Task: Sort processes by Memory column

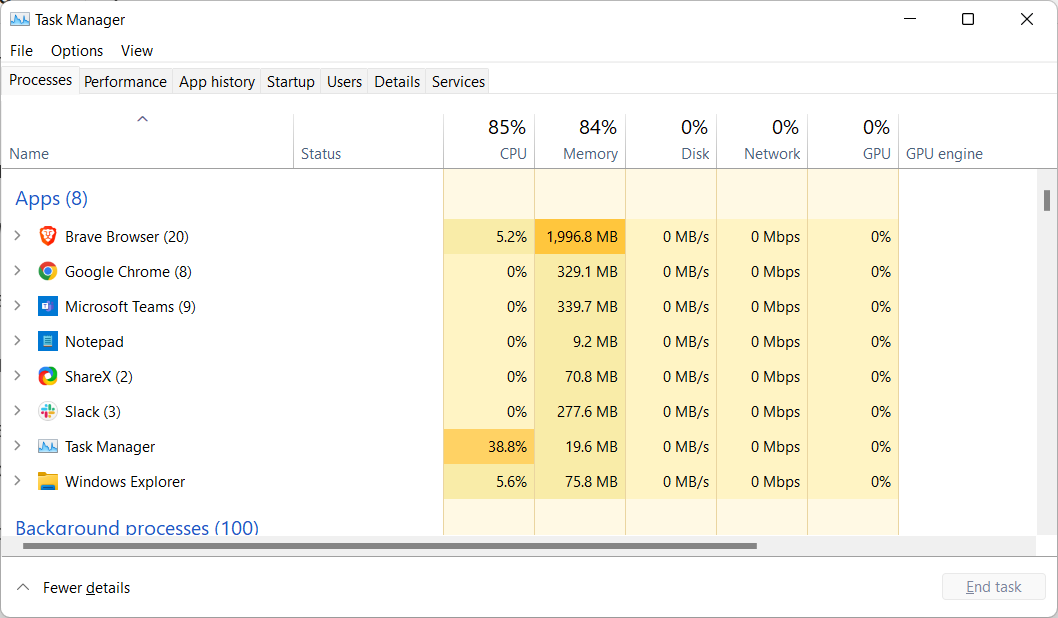Action: 580,140
